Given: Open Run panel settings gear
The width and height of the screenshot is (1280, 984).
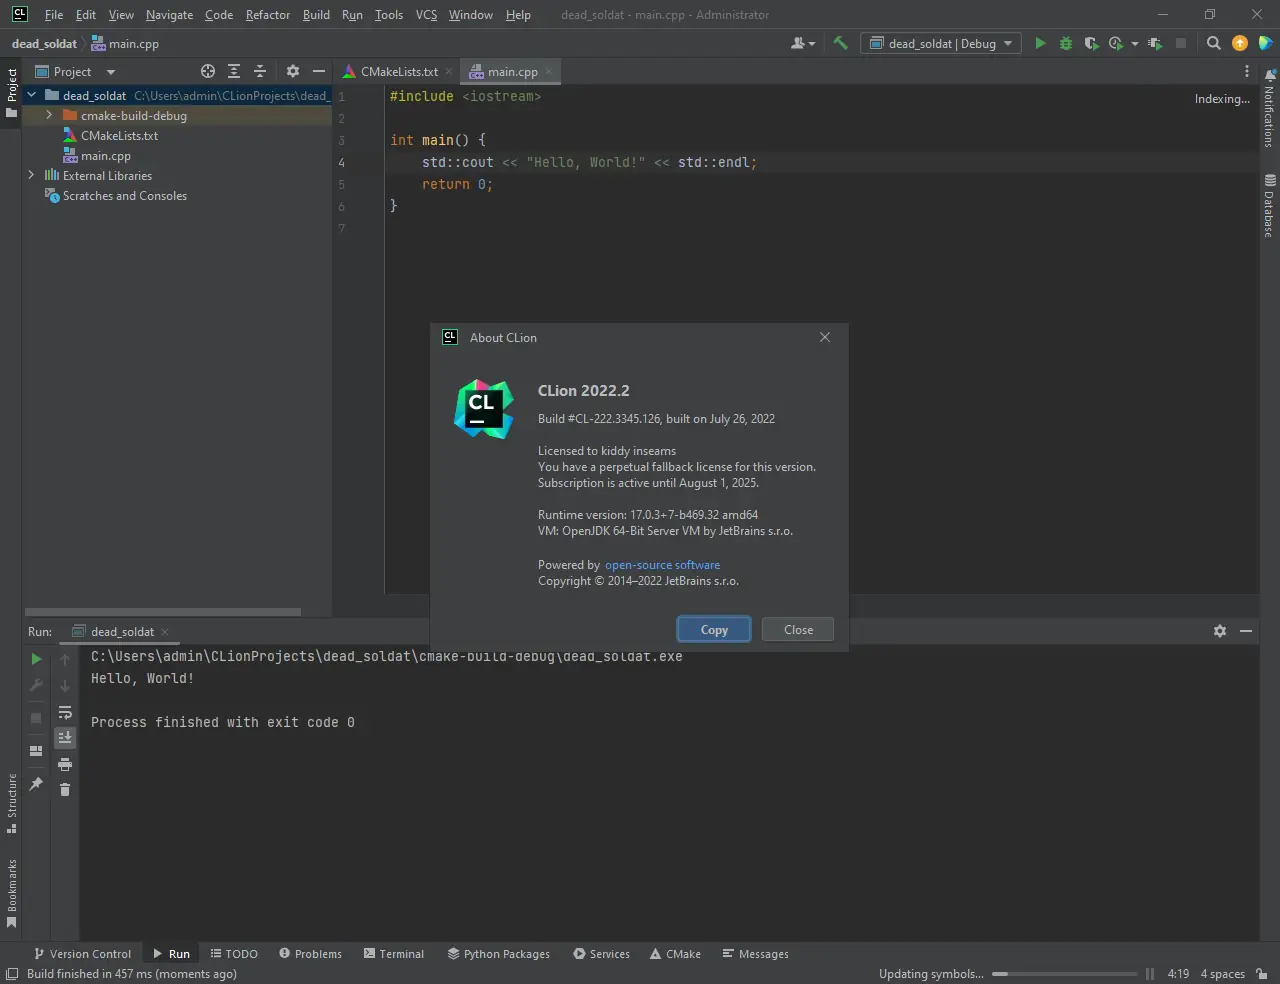Looking at the screenshot, I should [1220, 631].
